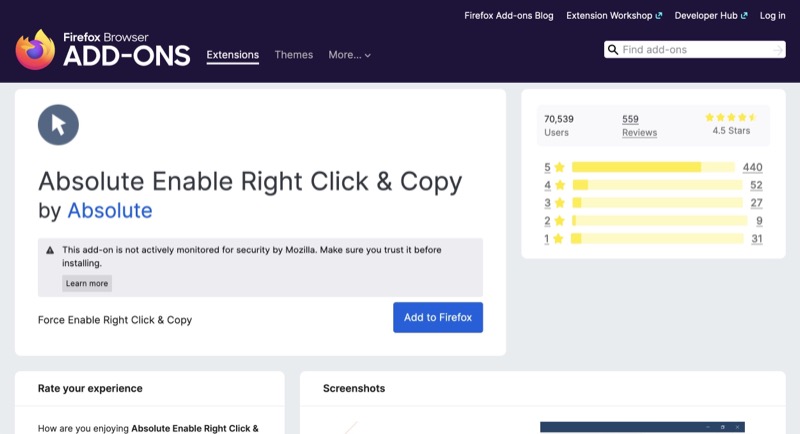The width and height of the screenshot is (800, 434).
Task: Click the 4-star rating bar
Action: coord(657,185)
